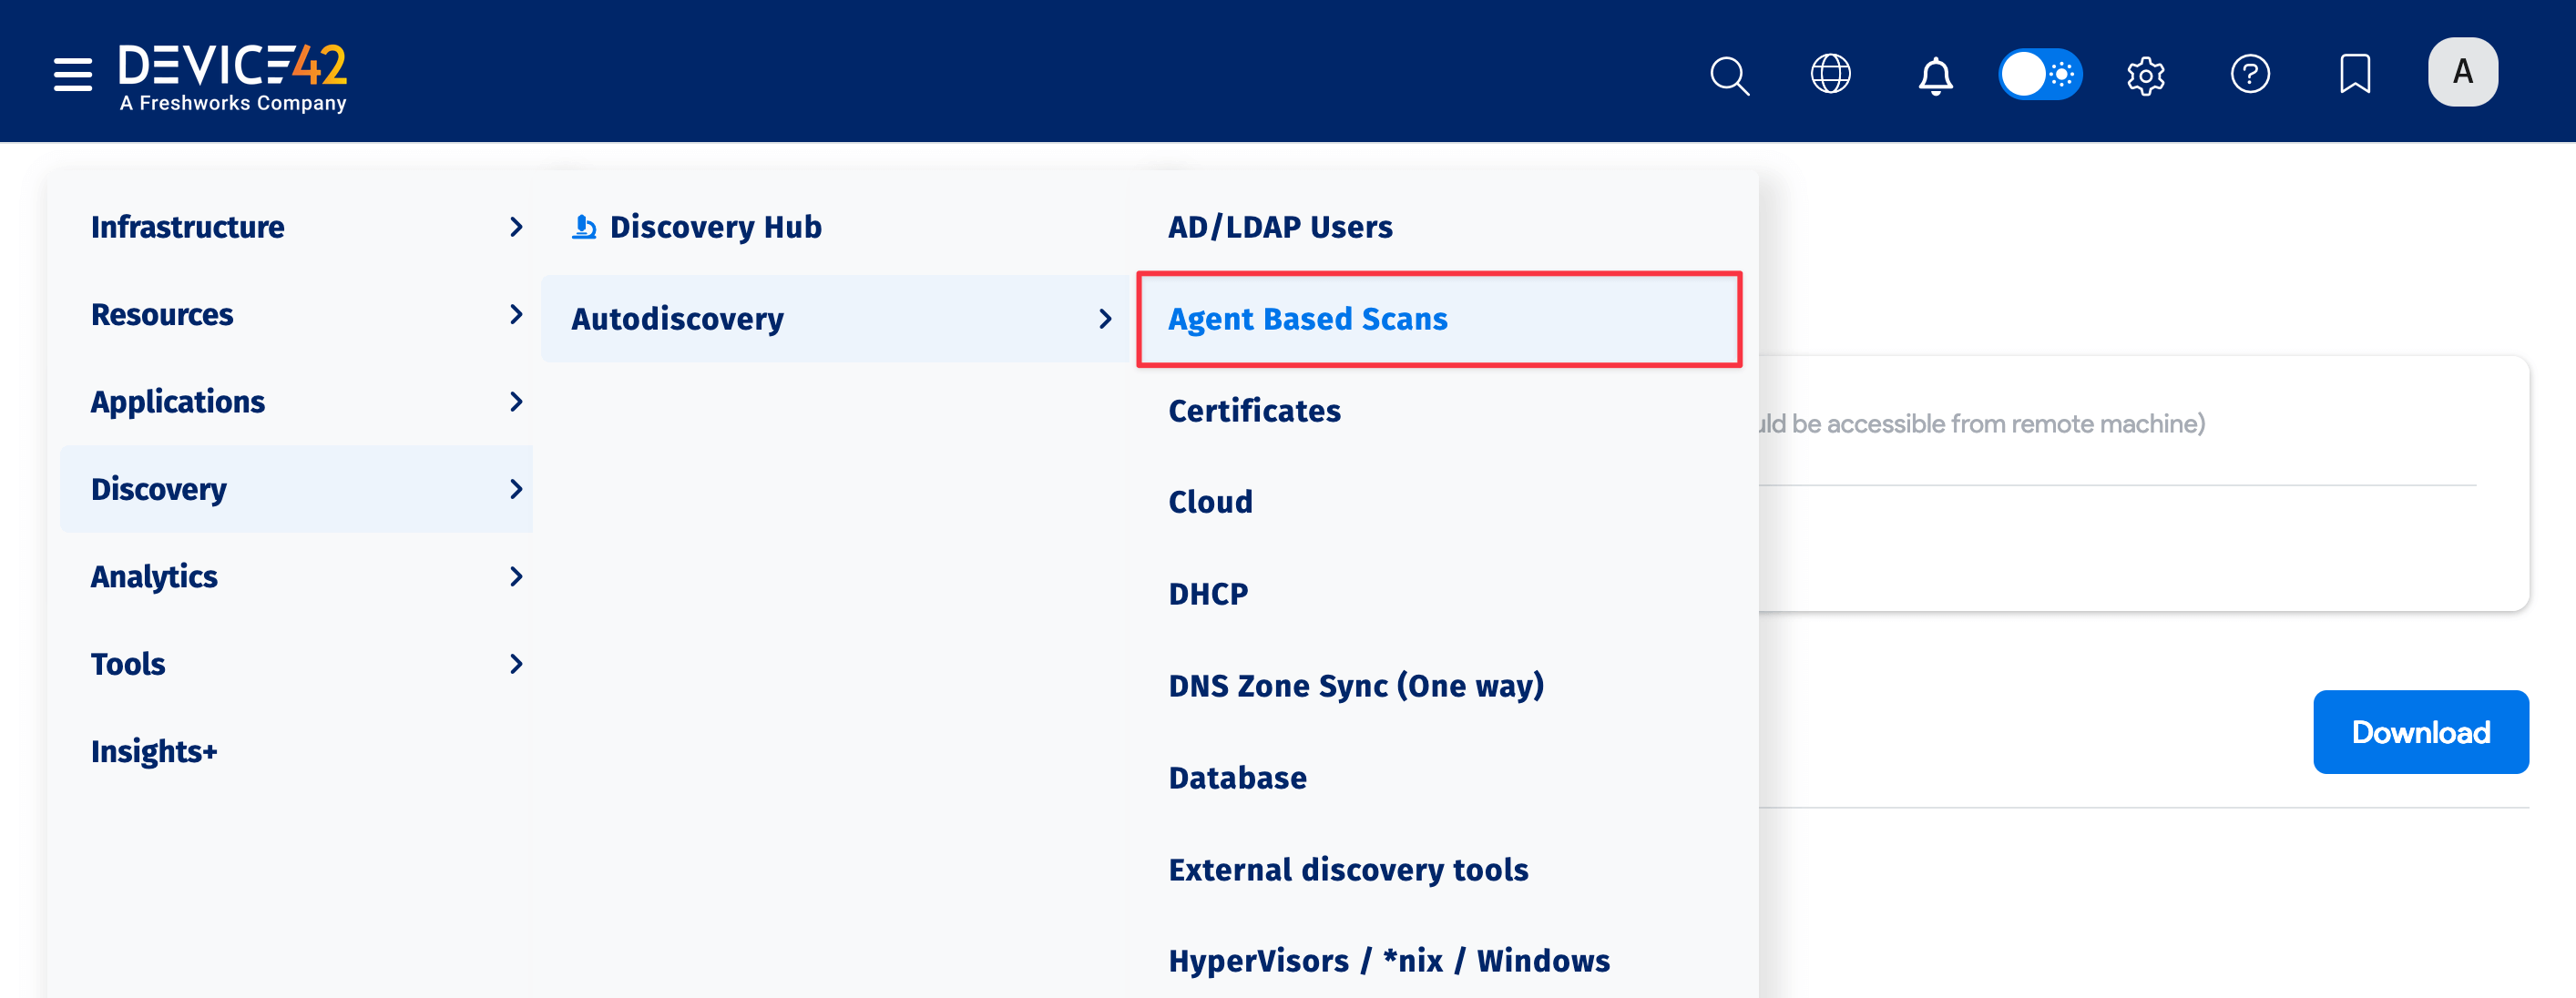The width and height of the screenshot is (2576, 998).
Task: Open the settings gear
Action: 2145,74
